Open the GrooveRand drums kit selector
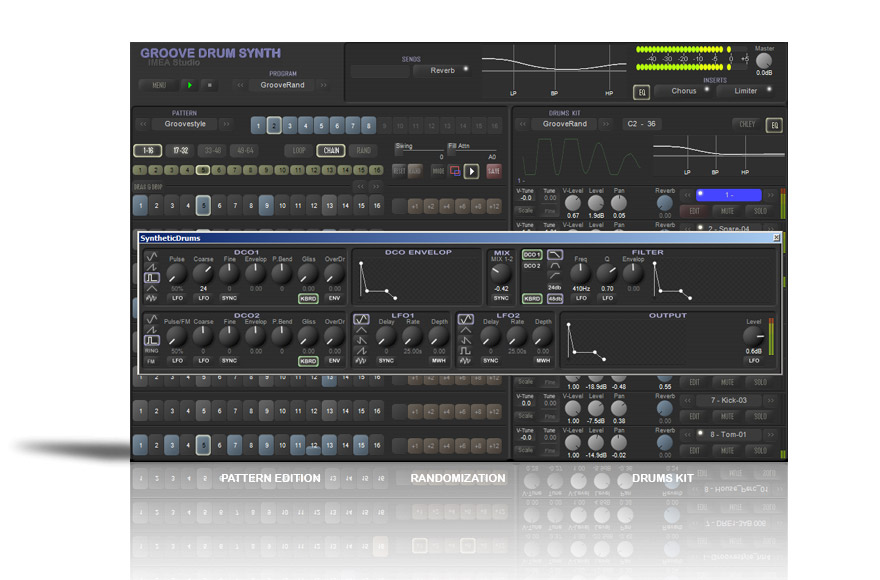880x580 pixels. (x=564, y=125)
